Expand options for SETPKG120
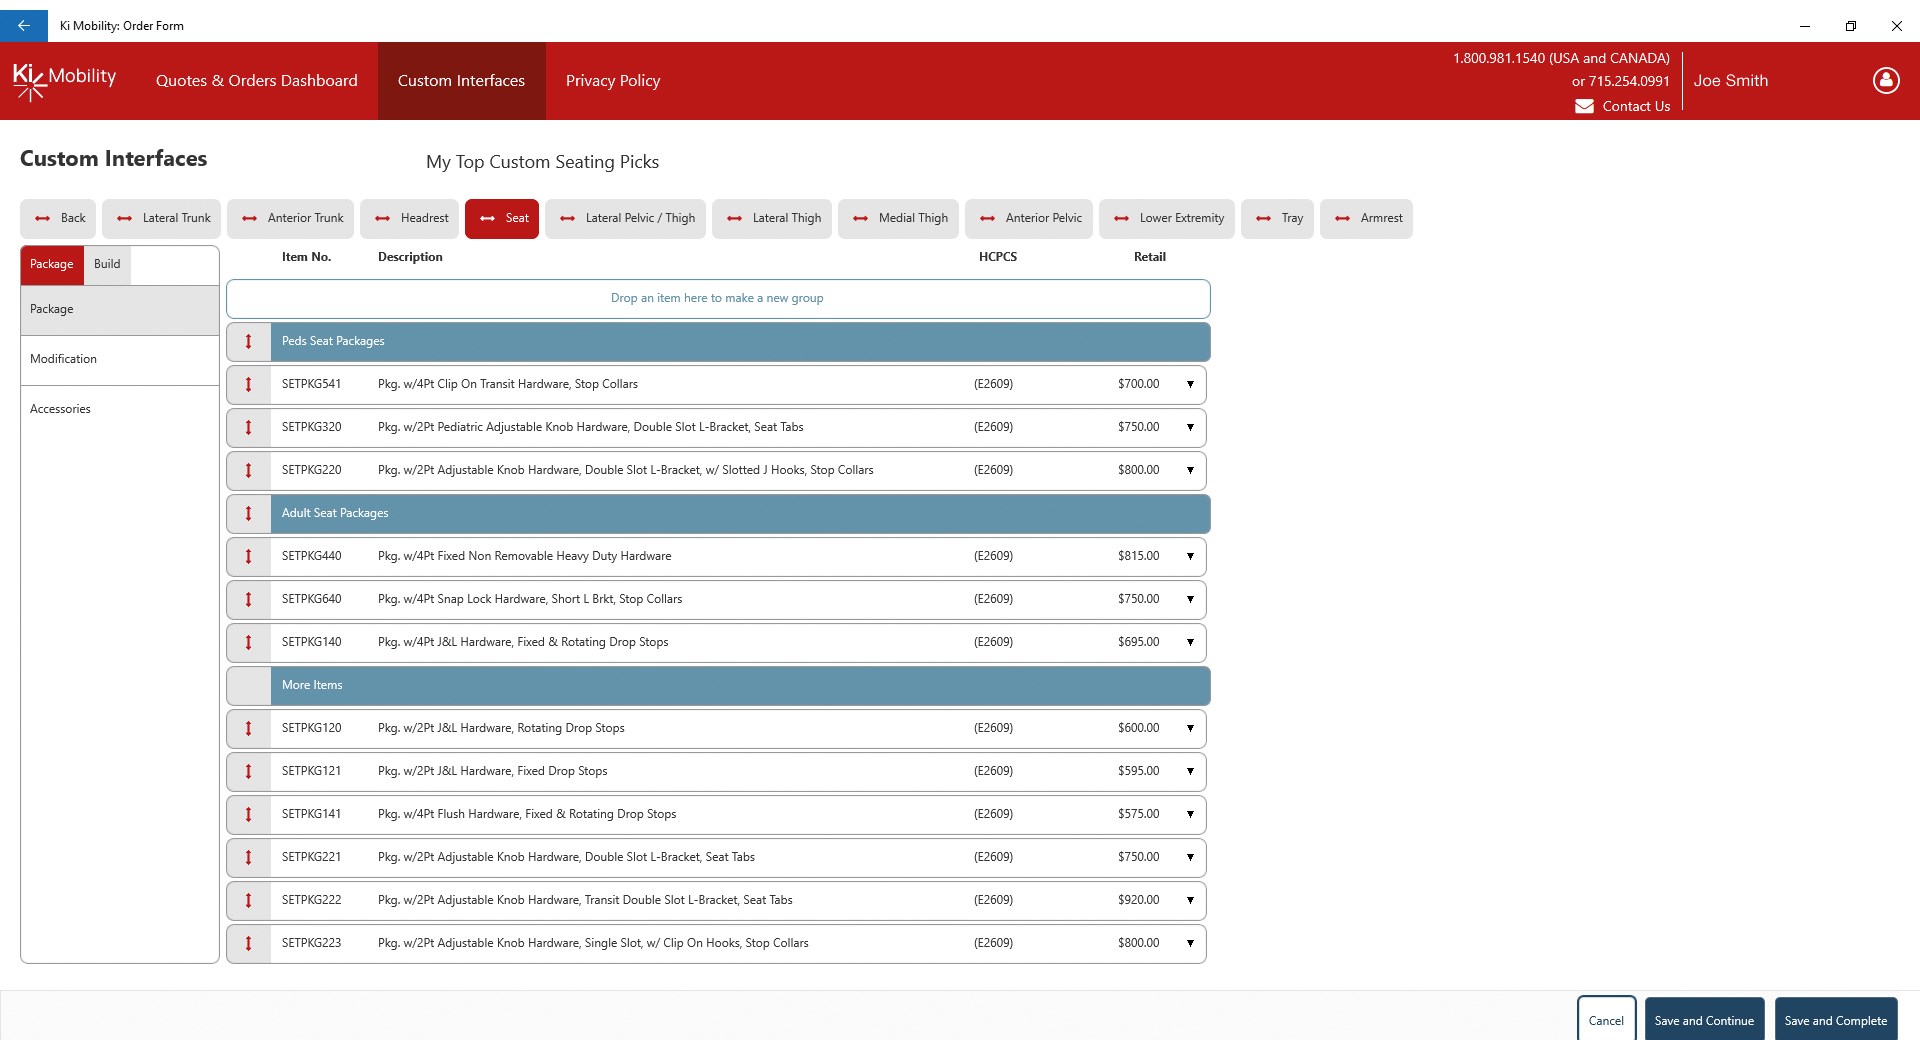This screenshot has width=1920, height=1040. point(1190,728)
